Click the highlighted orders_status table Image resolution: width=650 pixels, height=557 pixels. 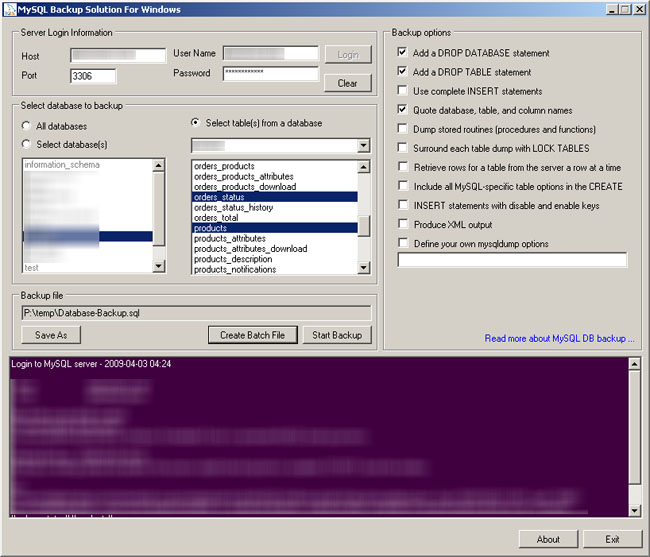274,197
